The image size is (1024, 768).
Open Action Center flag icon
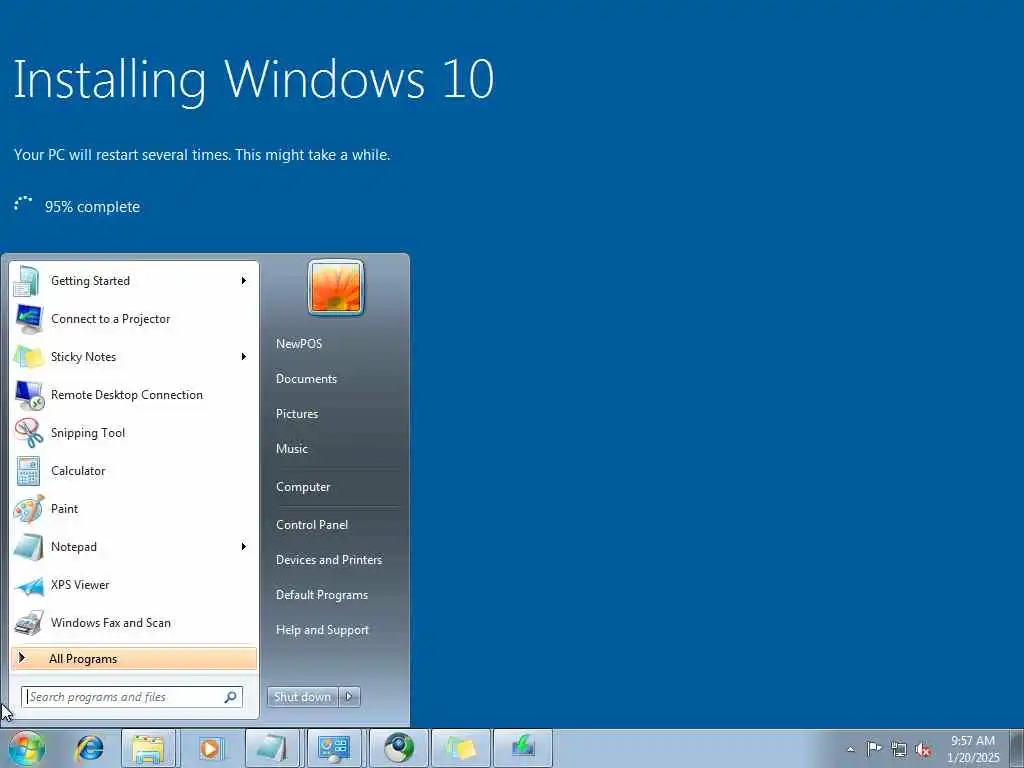click(x=874, y=748)
